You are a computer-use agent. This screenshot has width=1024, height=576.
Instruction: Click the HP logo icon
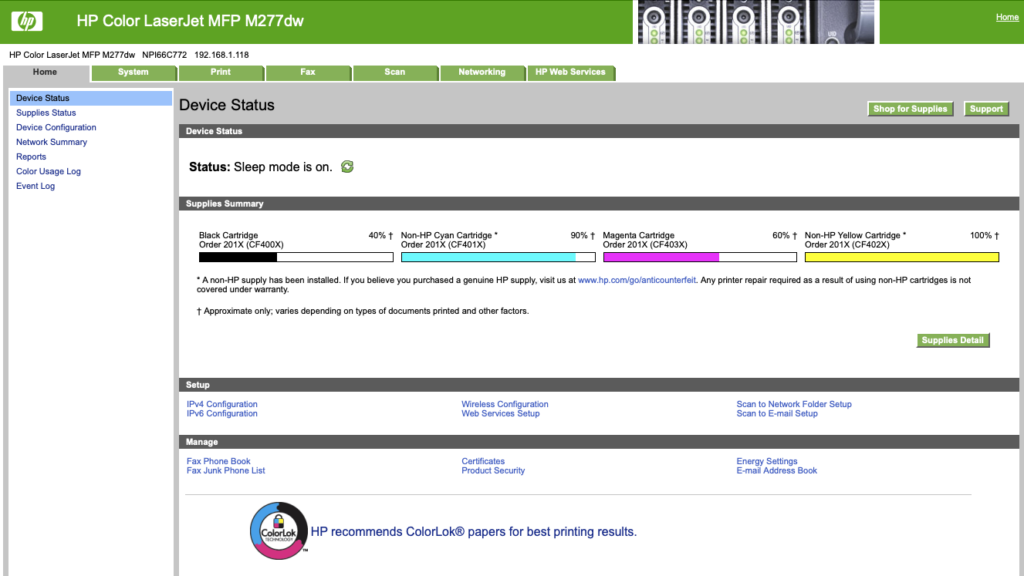point(27,21)
